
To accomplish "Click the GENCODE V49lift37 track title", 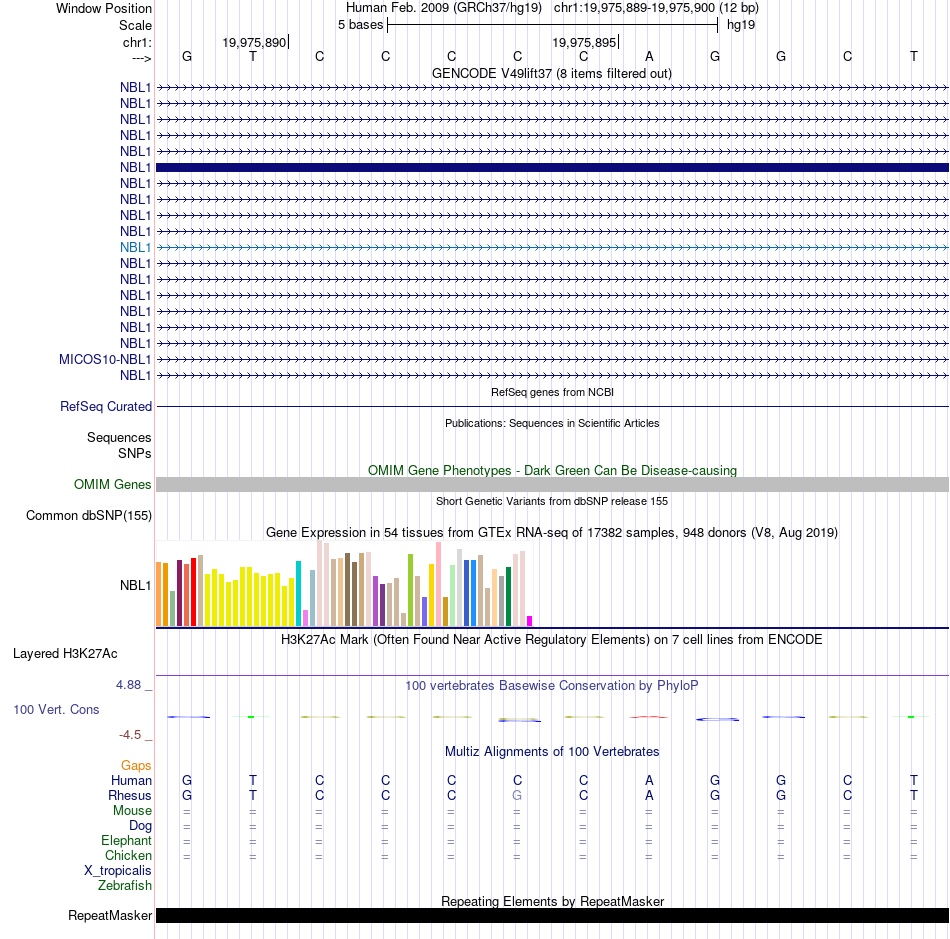I will click(x=551, y=73).
